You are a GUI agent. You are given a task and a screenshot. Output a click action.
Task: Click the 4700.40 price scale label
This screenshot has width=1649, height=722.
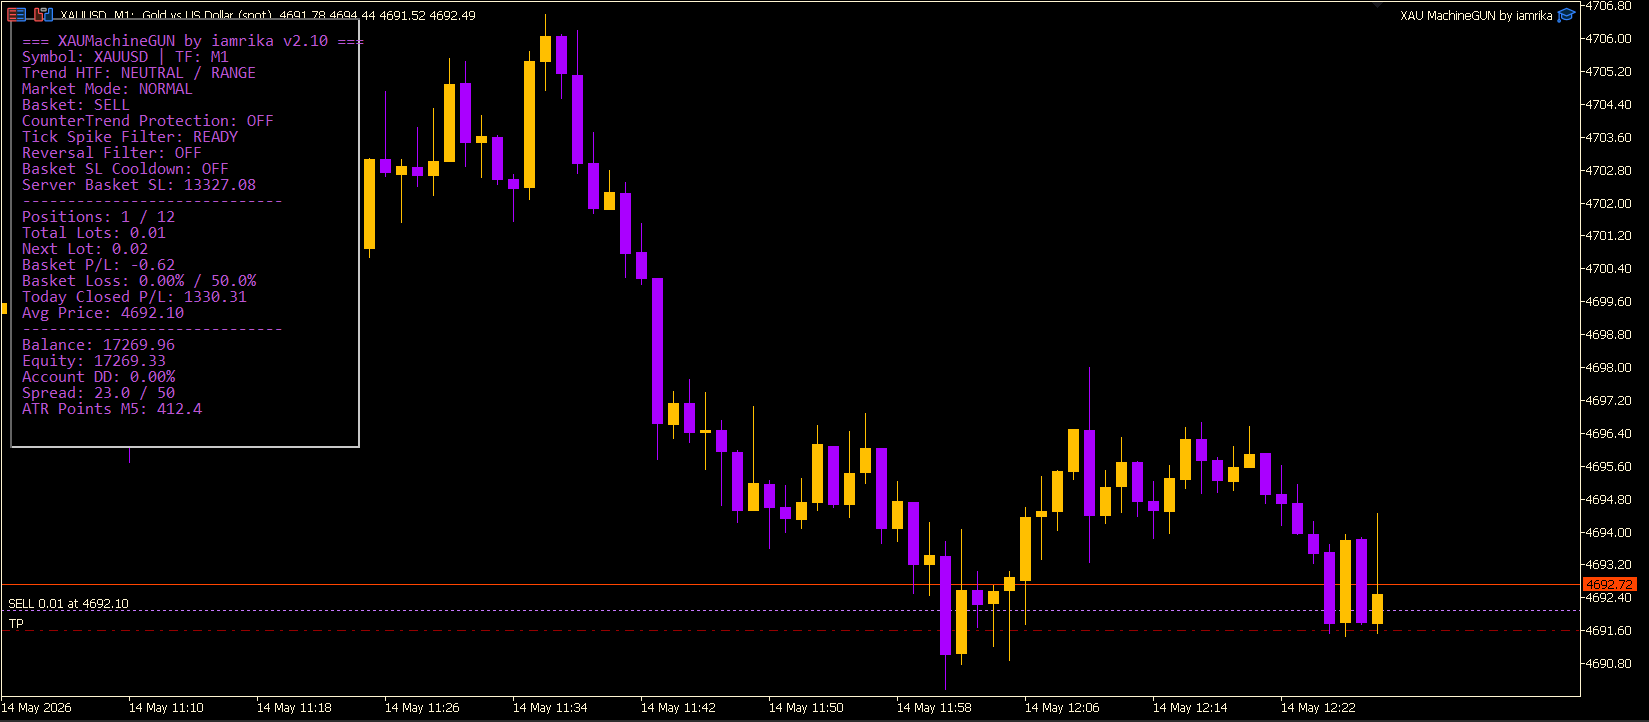pos(1611,268)
